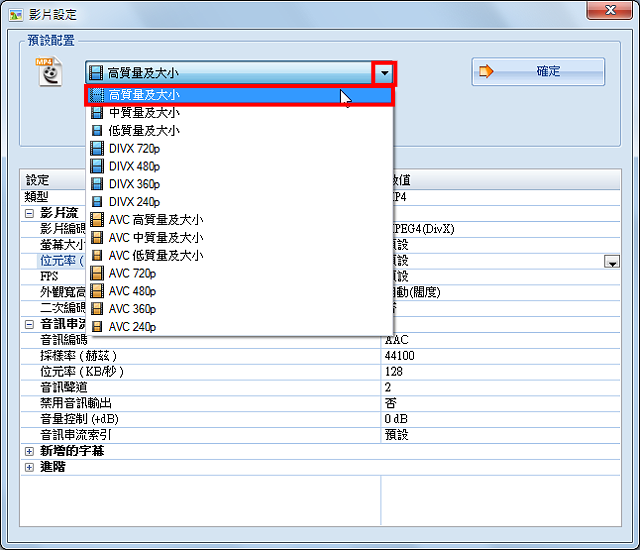Select the 音訊編碼 settings row
640x550 pixels.
(x=320, y=340)
